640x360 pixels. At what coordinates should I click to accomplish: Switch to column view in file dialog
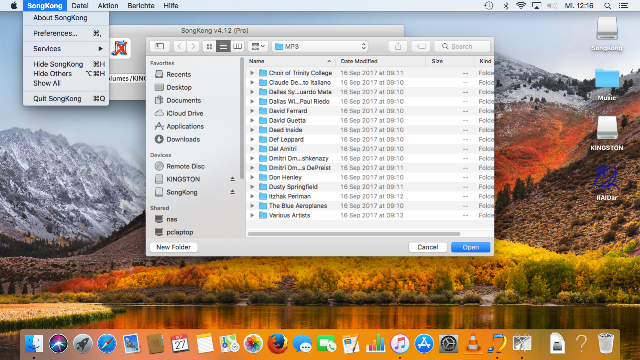237,46
